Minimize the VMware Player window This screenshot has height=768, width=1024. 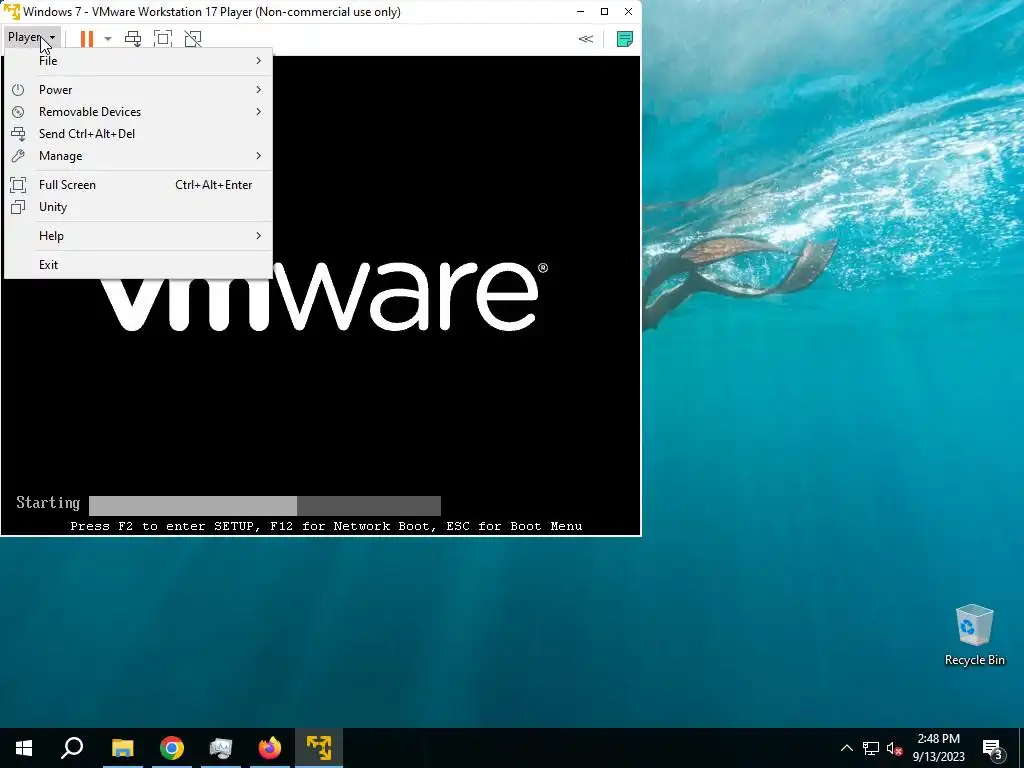pos(581,12)
